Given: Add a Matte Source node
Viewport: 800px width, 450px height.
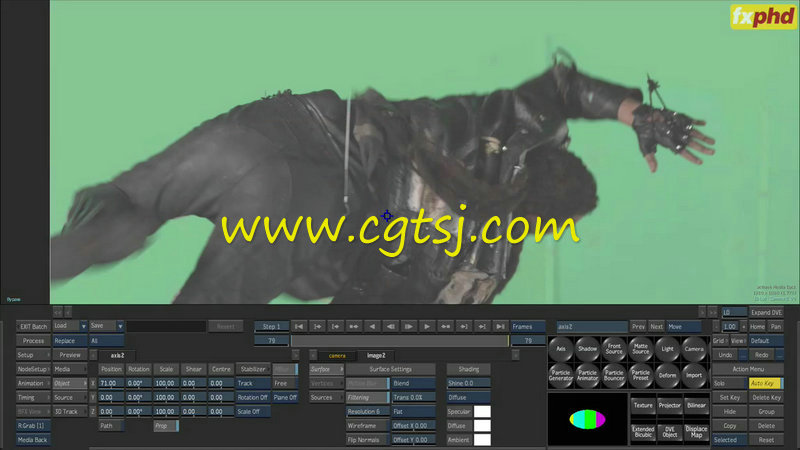Looking at the screenshot, I should click(x=641, y=349).
